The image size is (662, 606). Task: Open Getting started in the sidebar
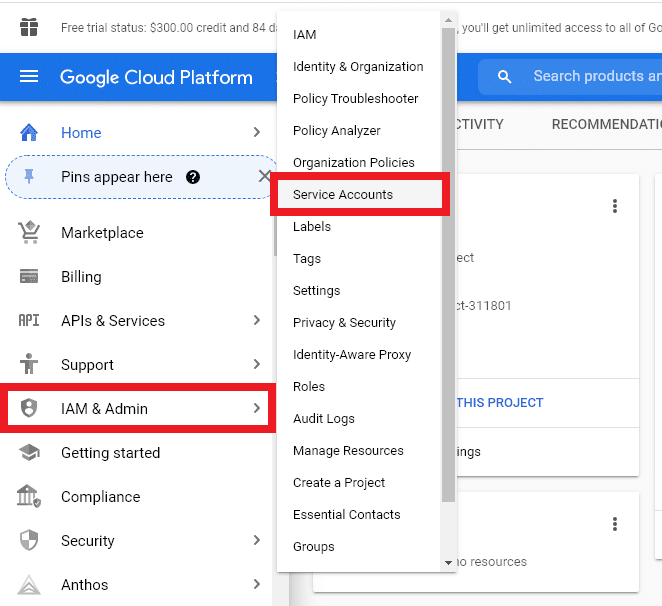tap(111, 453)
